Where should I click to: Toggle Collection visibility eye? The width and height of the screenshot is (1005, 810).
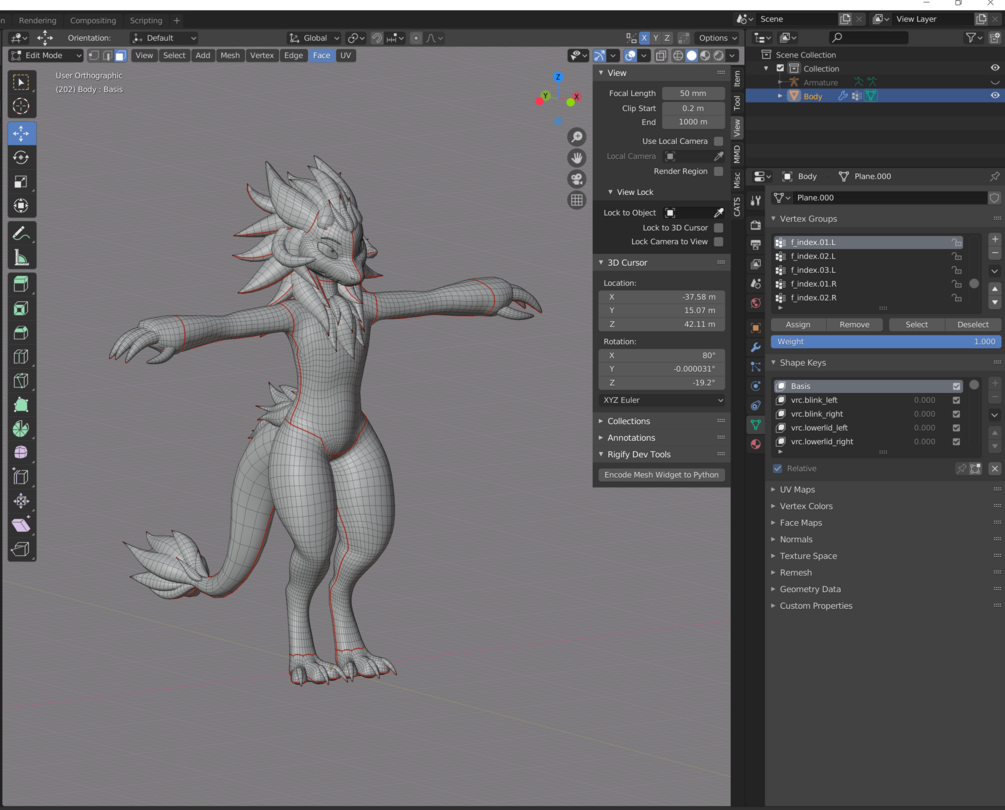click(x=995, y=68)
